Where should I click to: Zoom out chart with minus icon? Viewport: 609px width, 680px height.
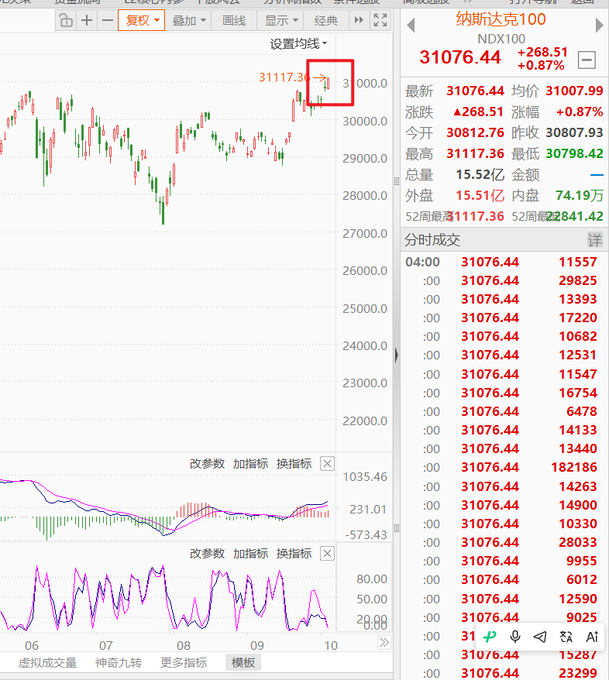[107, 20]
